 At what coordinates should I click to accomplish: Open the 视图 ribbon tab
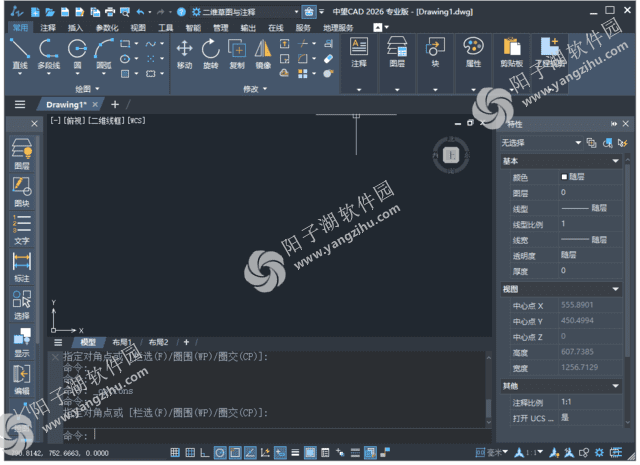138,28
